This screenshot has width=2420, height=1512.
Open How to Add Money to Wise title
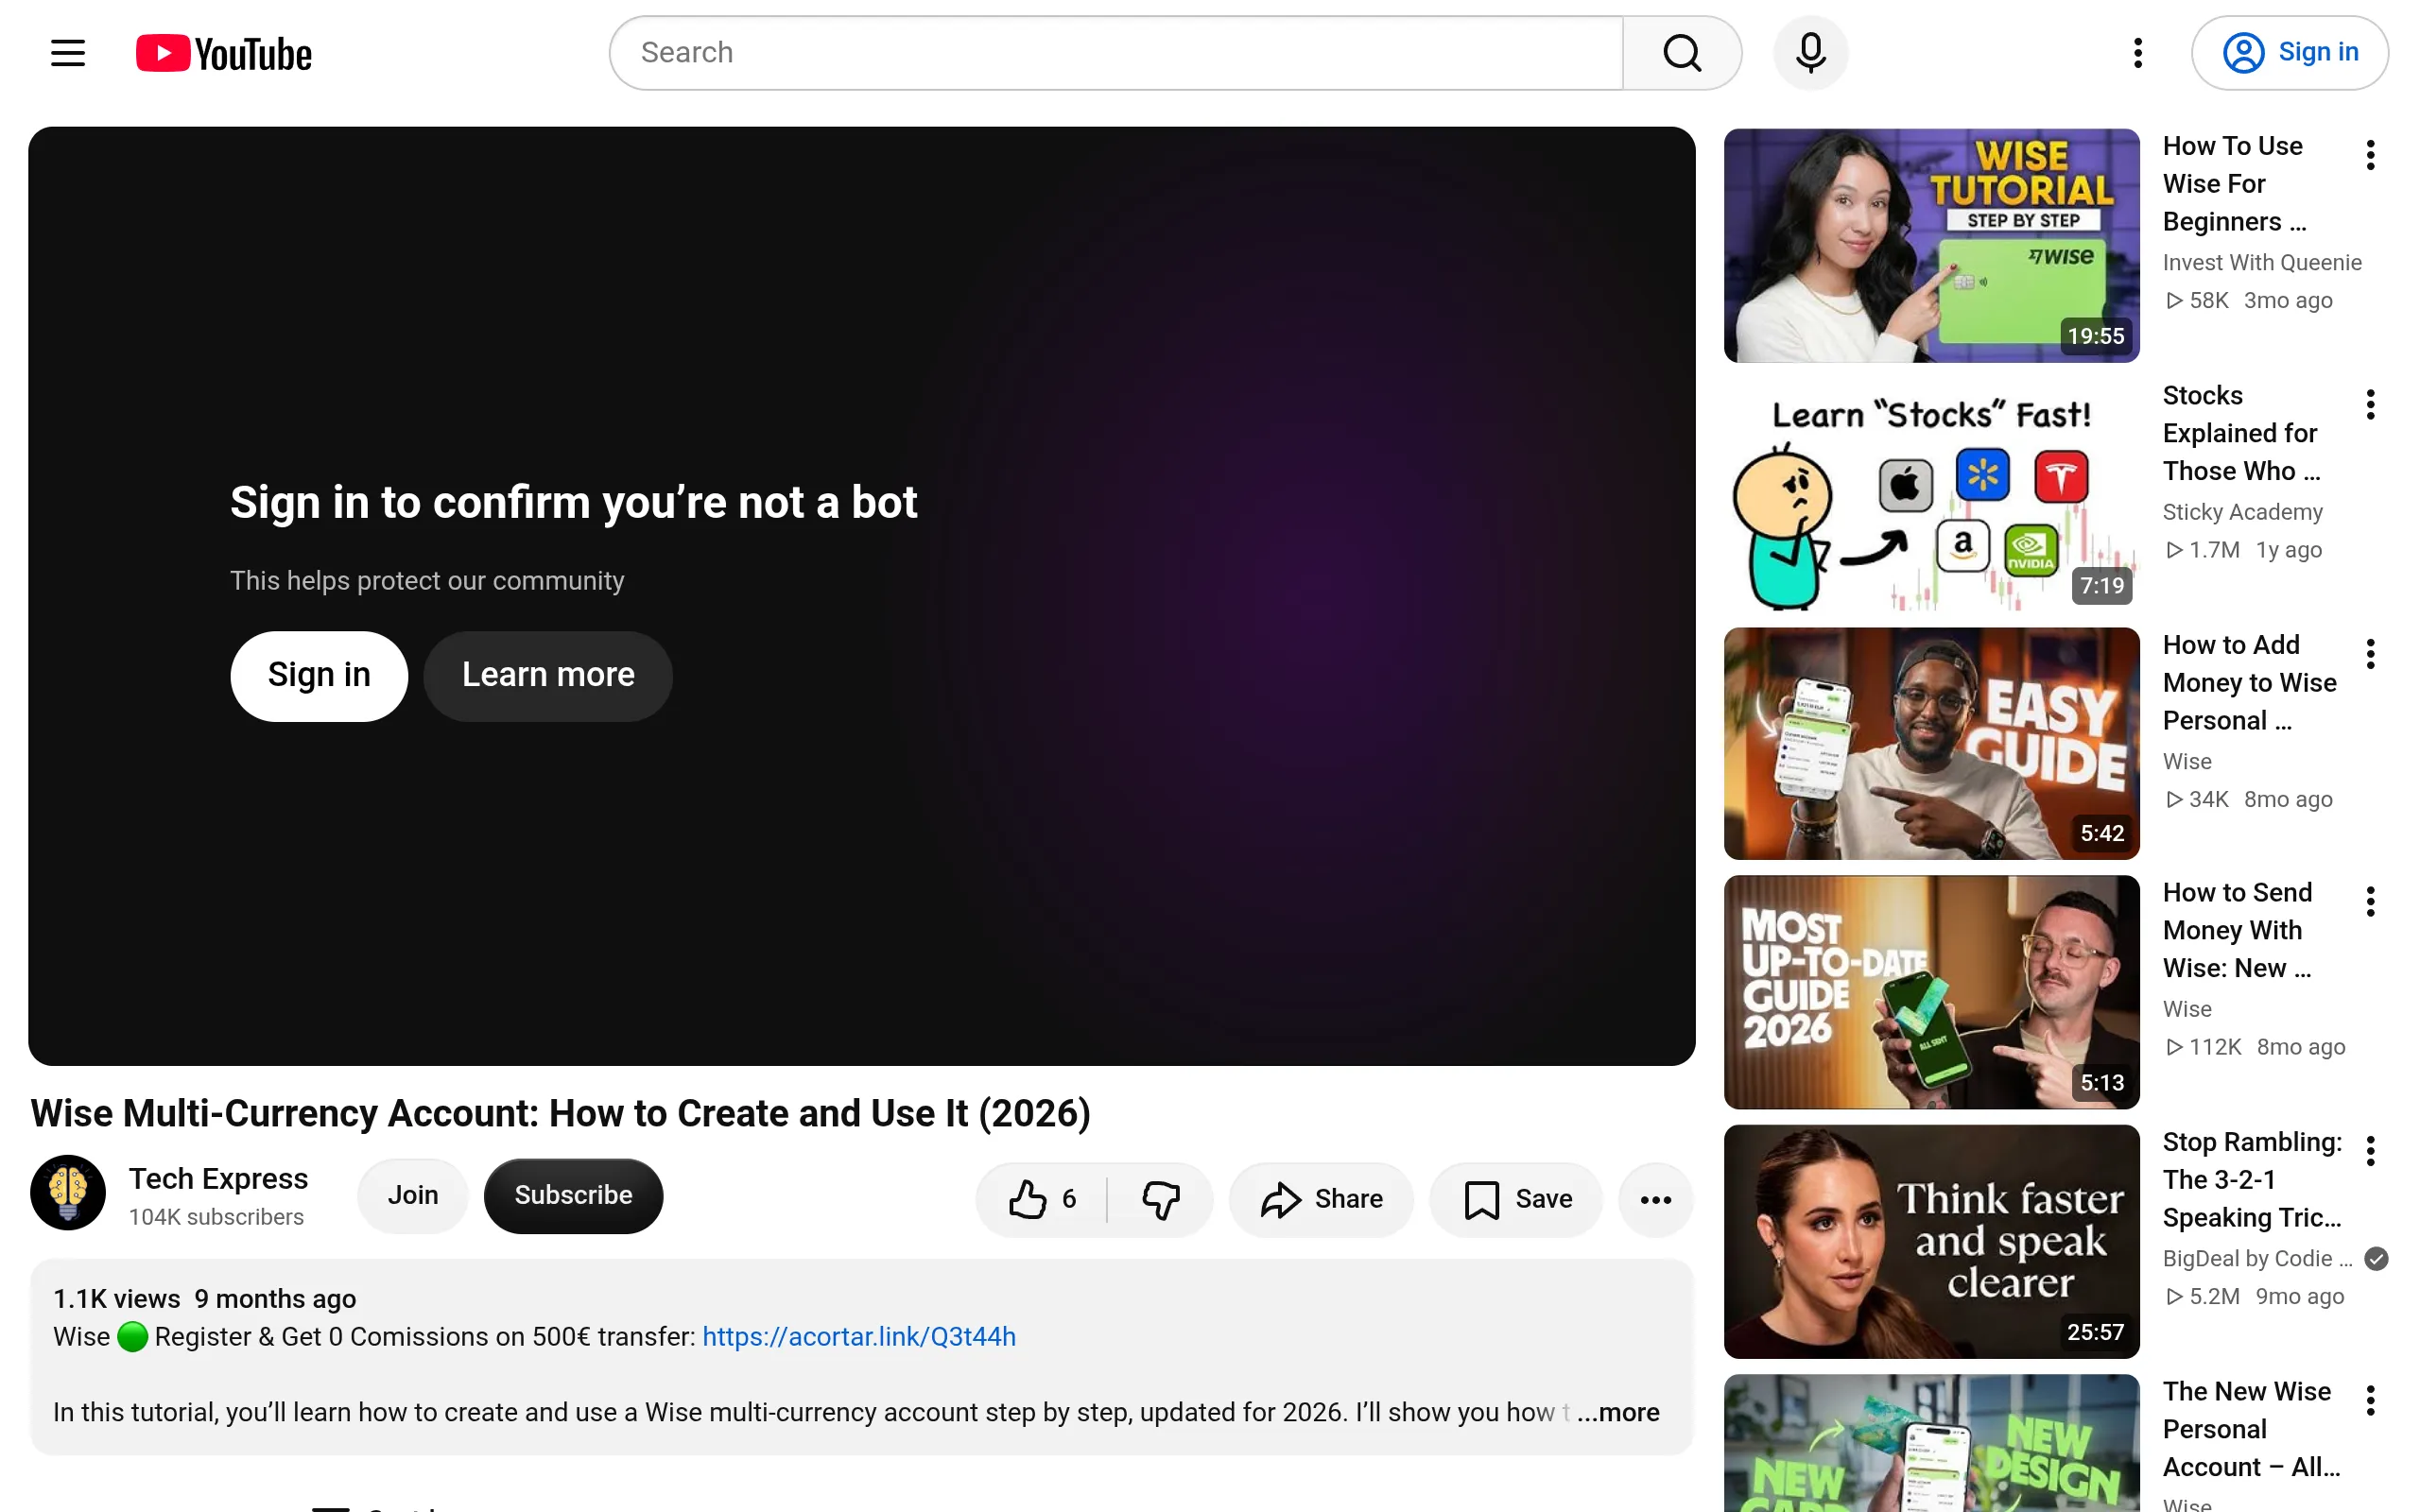(x=2250, y=683)
